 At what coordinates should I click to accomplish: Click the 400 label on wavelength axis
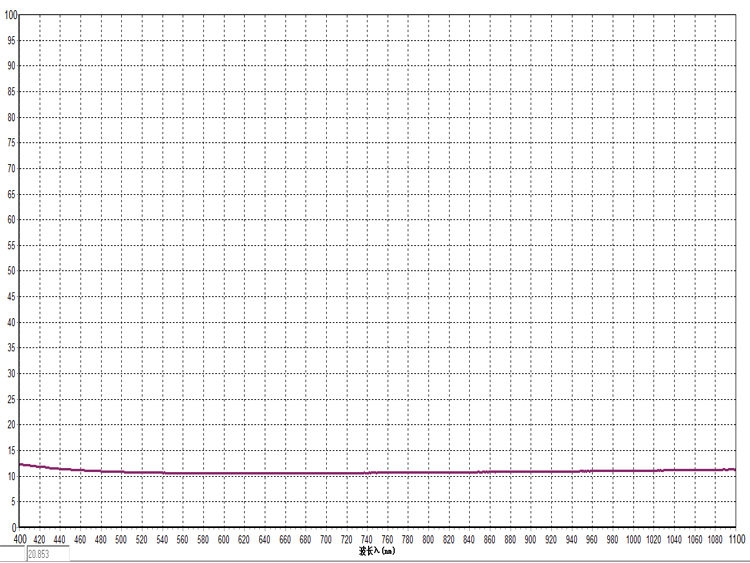[x=20, y=539]
